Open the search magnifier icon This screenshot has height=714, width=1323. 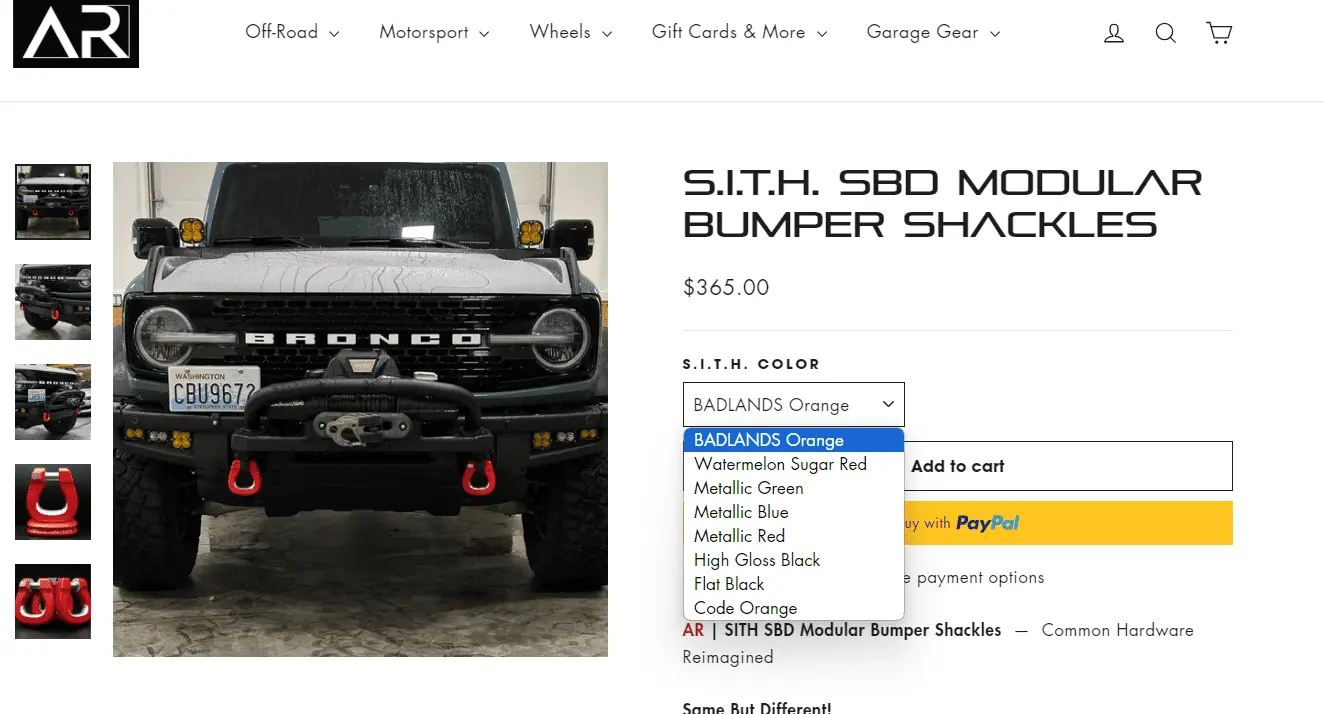tap(1165, 33)
